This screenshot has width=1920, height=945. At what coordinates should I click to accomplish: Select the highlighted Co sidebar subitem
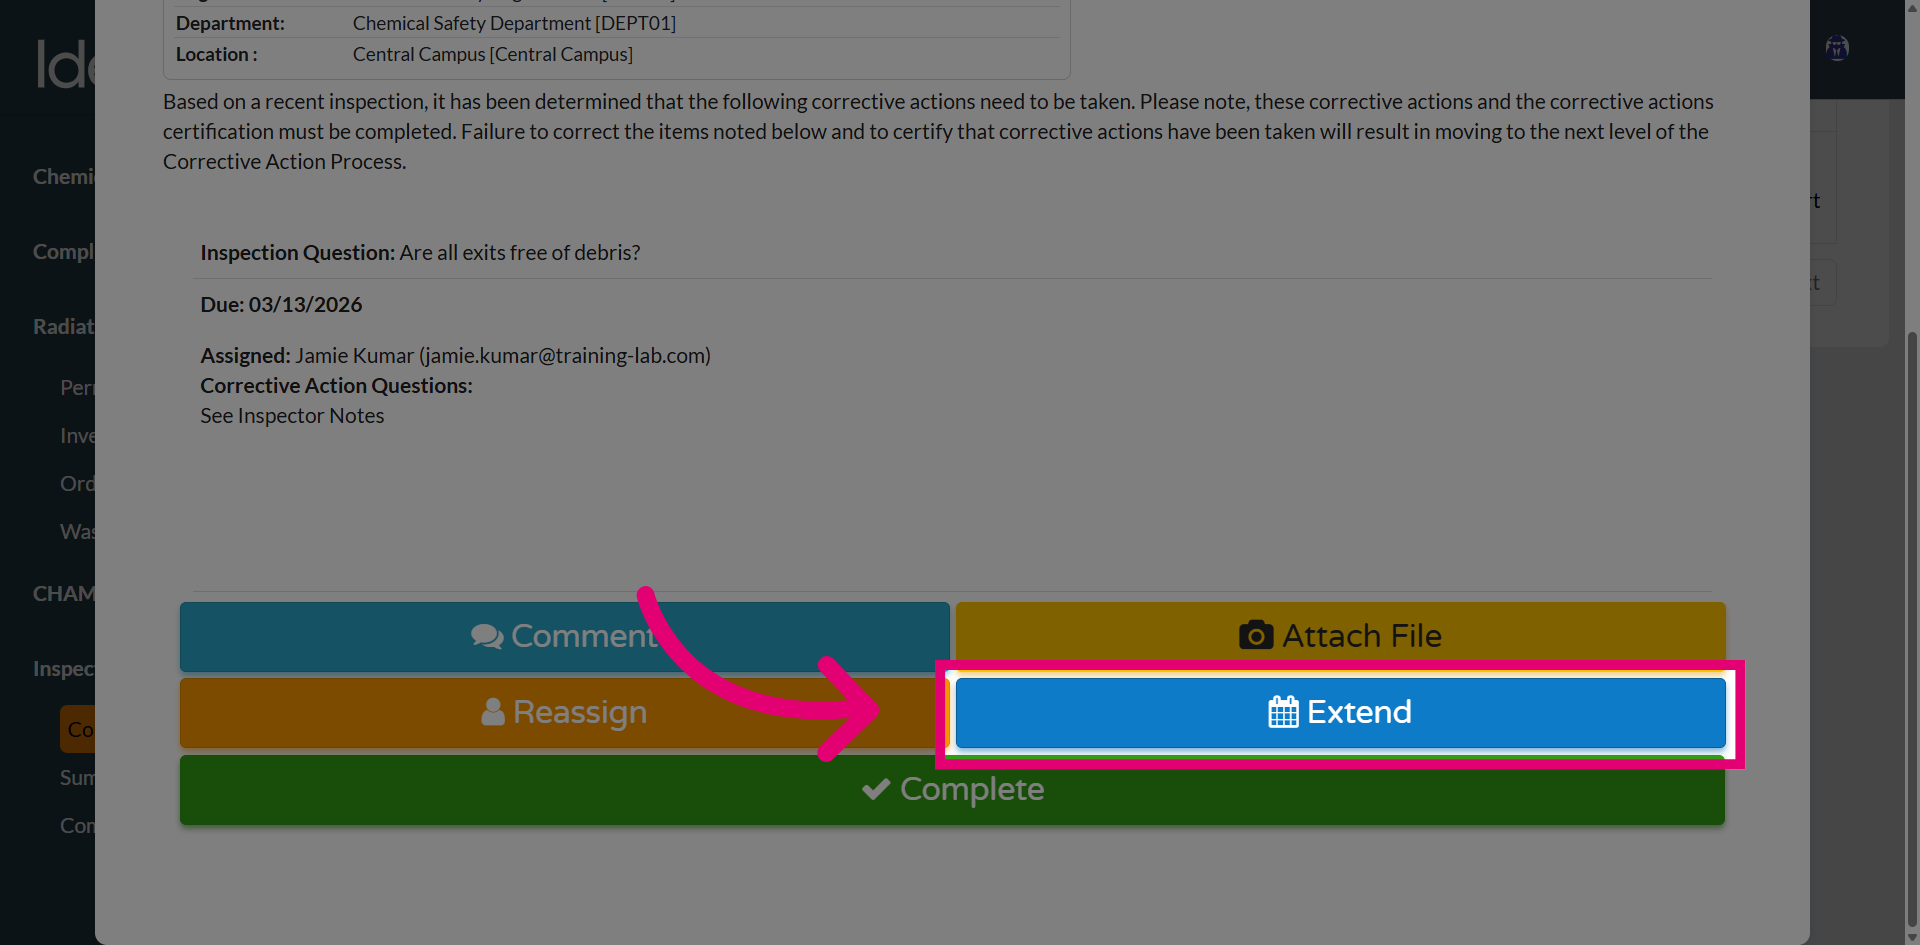coord(78,730)
